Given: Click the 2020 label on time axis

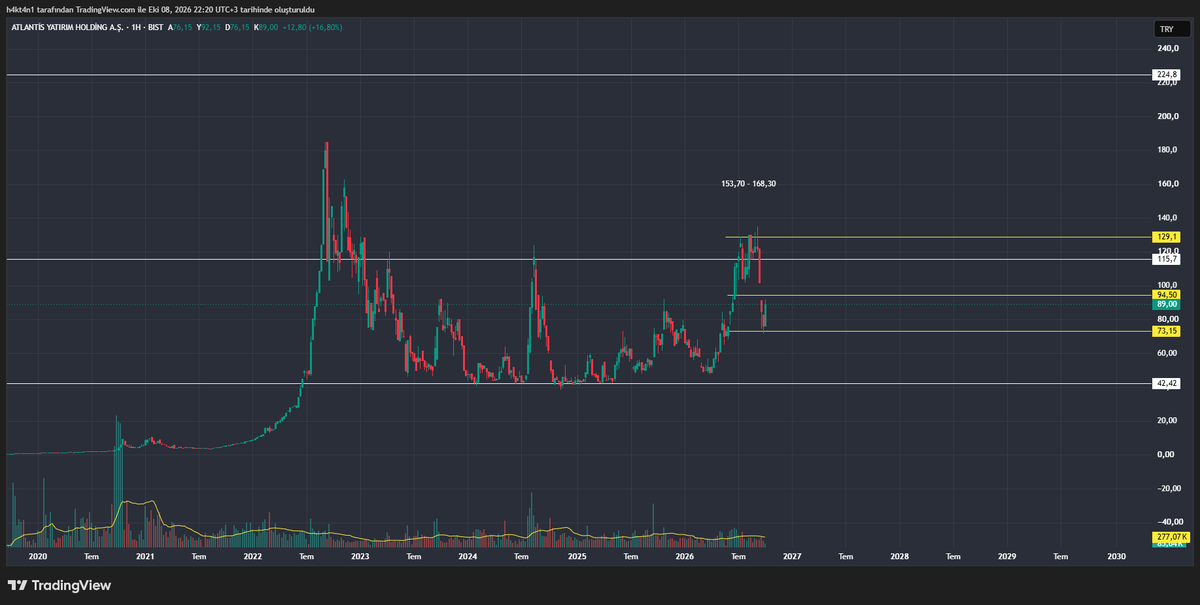Looking at the screenshot, I should click(37, 555).
